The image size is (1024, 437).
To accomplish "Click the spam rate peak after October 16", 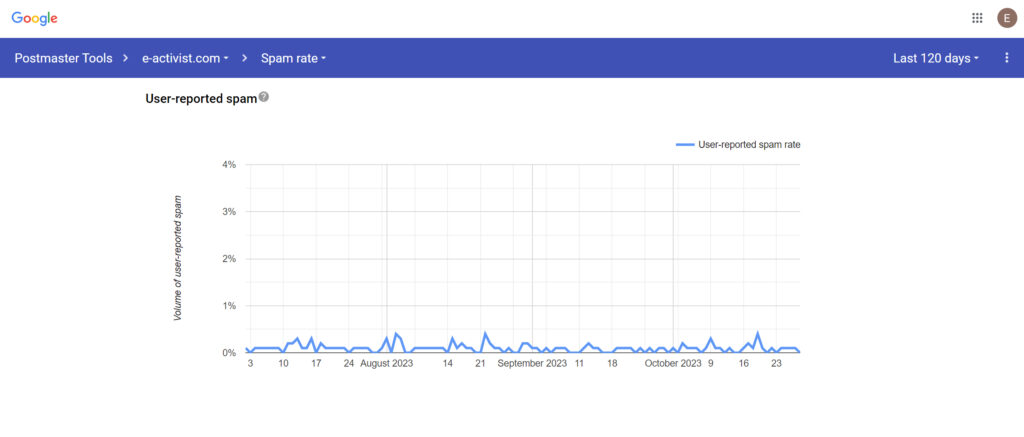I will click(x=758, y=334).
